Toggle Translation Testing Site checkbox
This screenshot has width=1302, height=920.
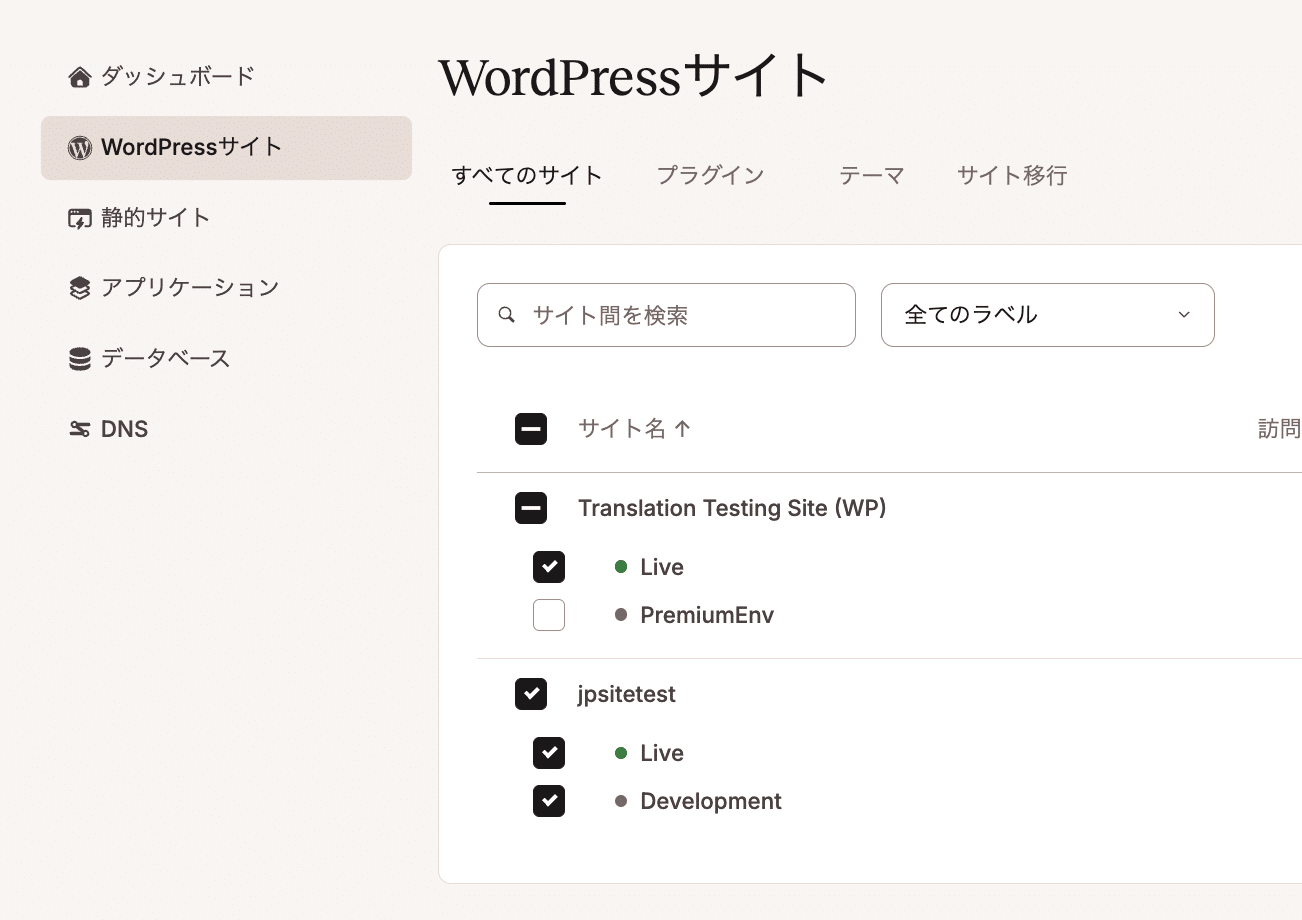[530, 508]
